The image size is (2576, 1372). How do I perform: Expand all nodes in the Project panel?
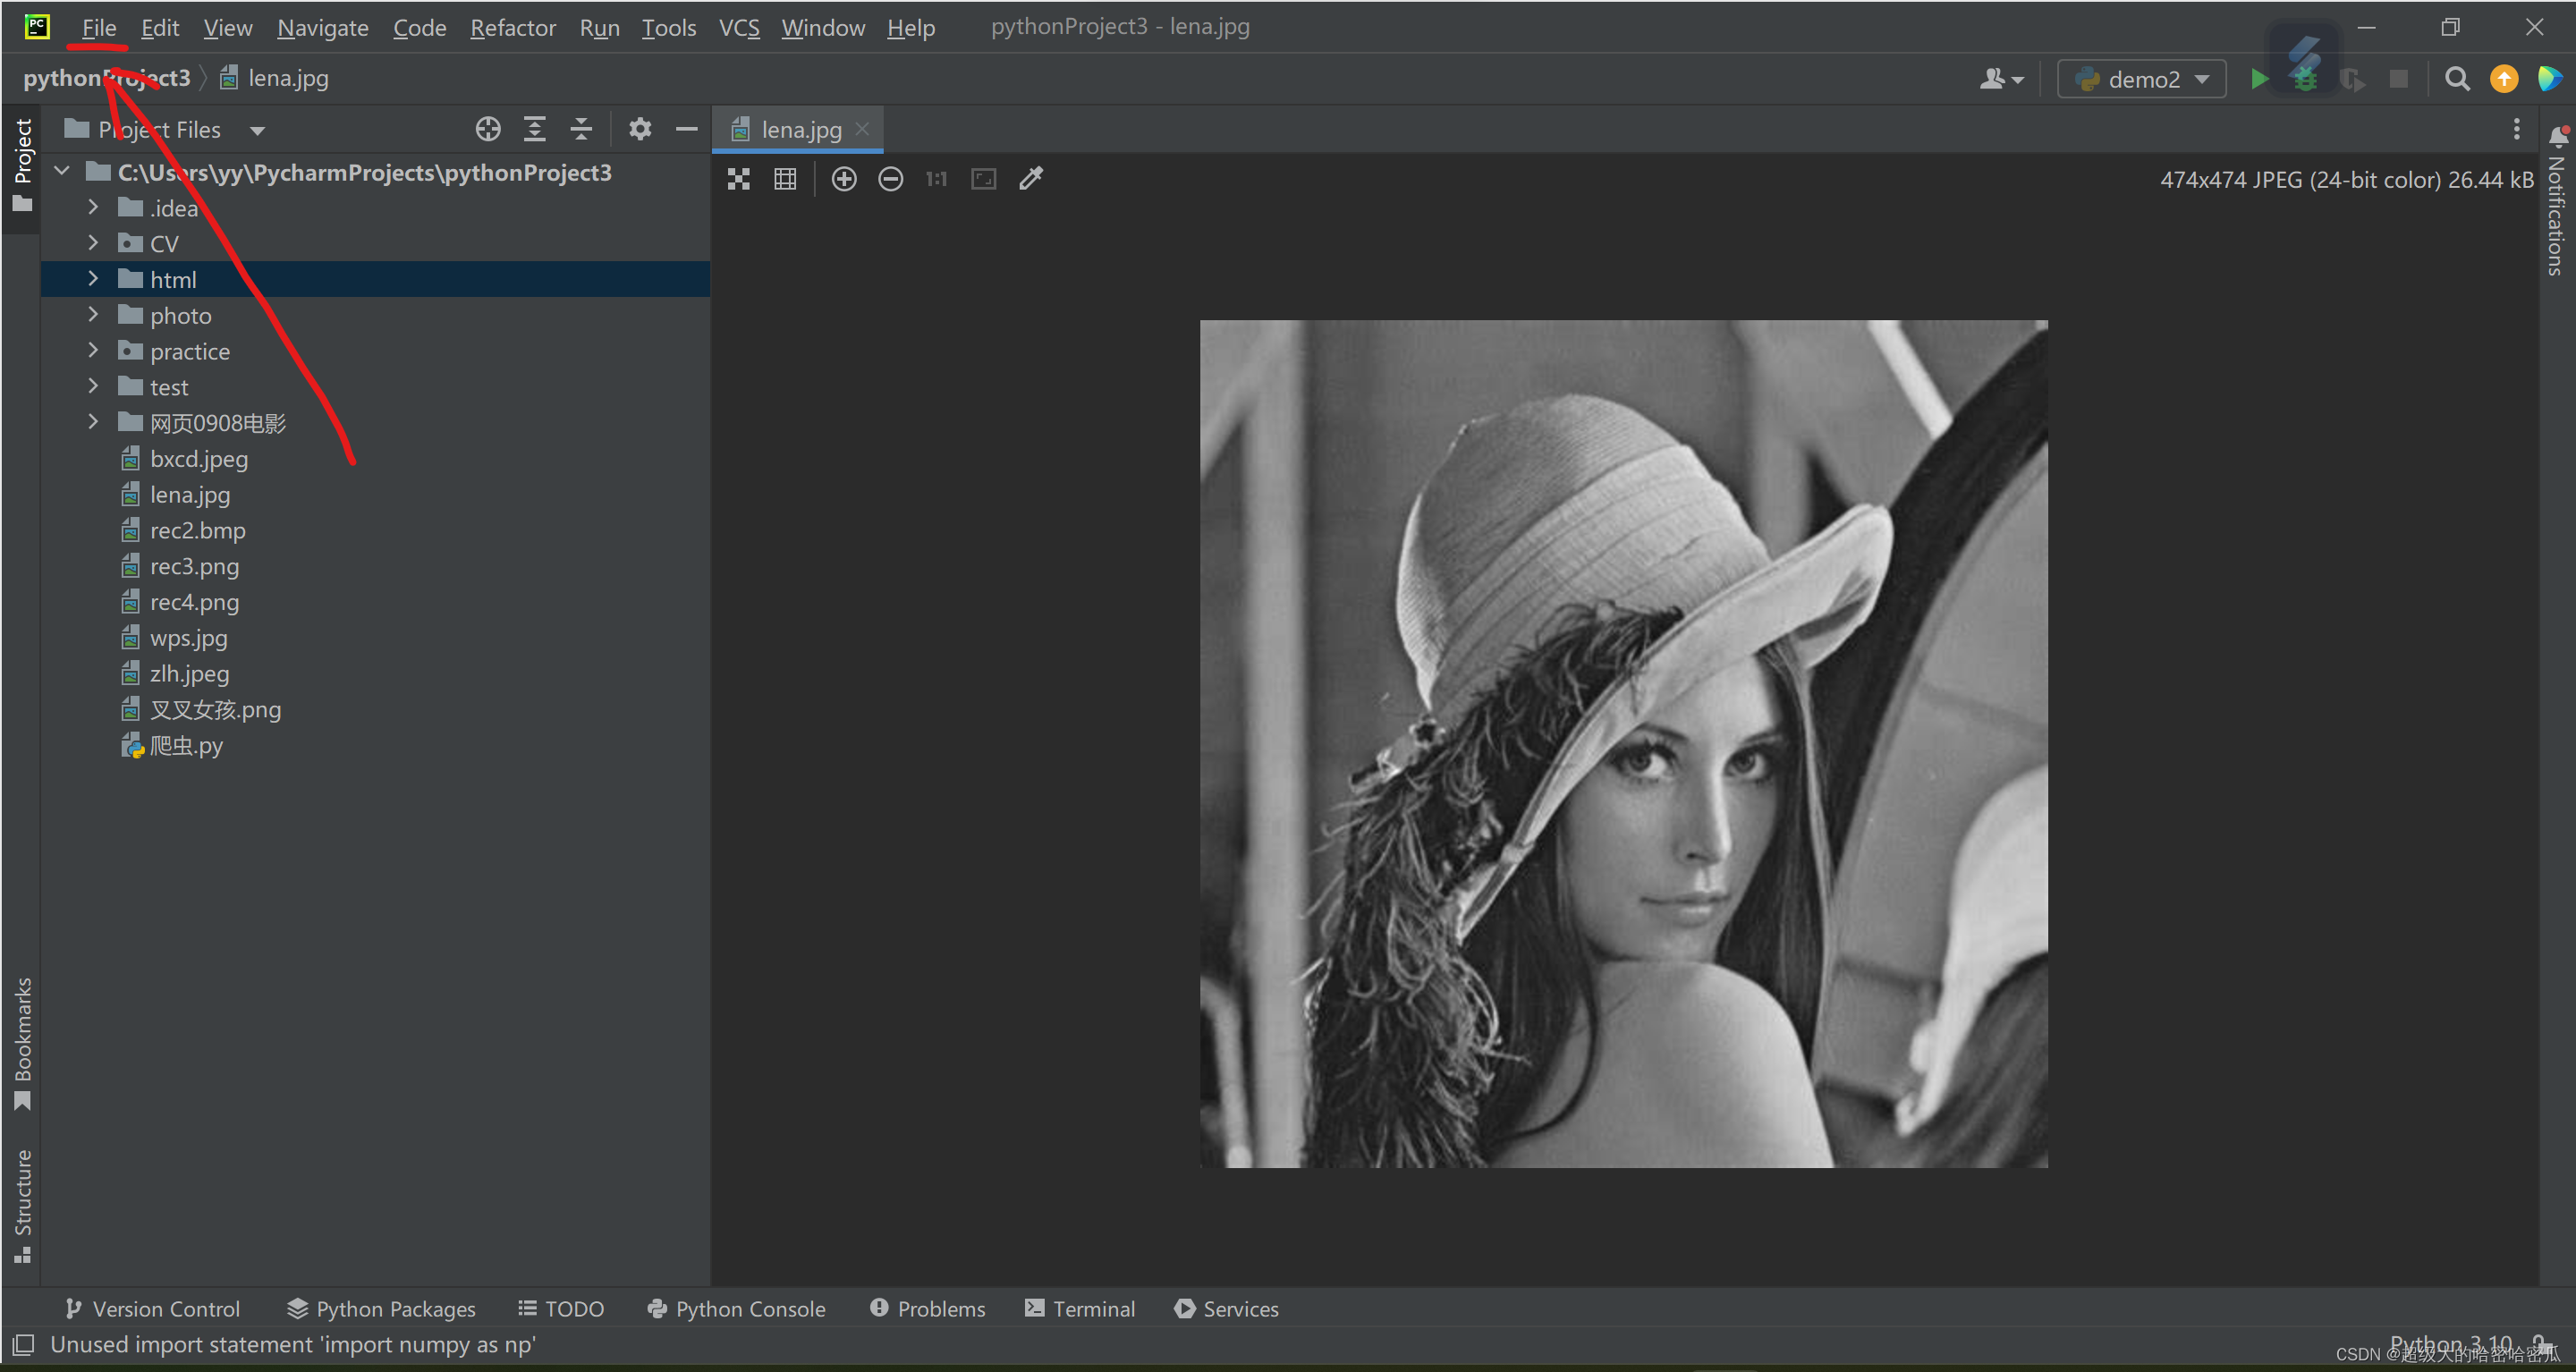click(x=535, y=129)
